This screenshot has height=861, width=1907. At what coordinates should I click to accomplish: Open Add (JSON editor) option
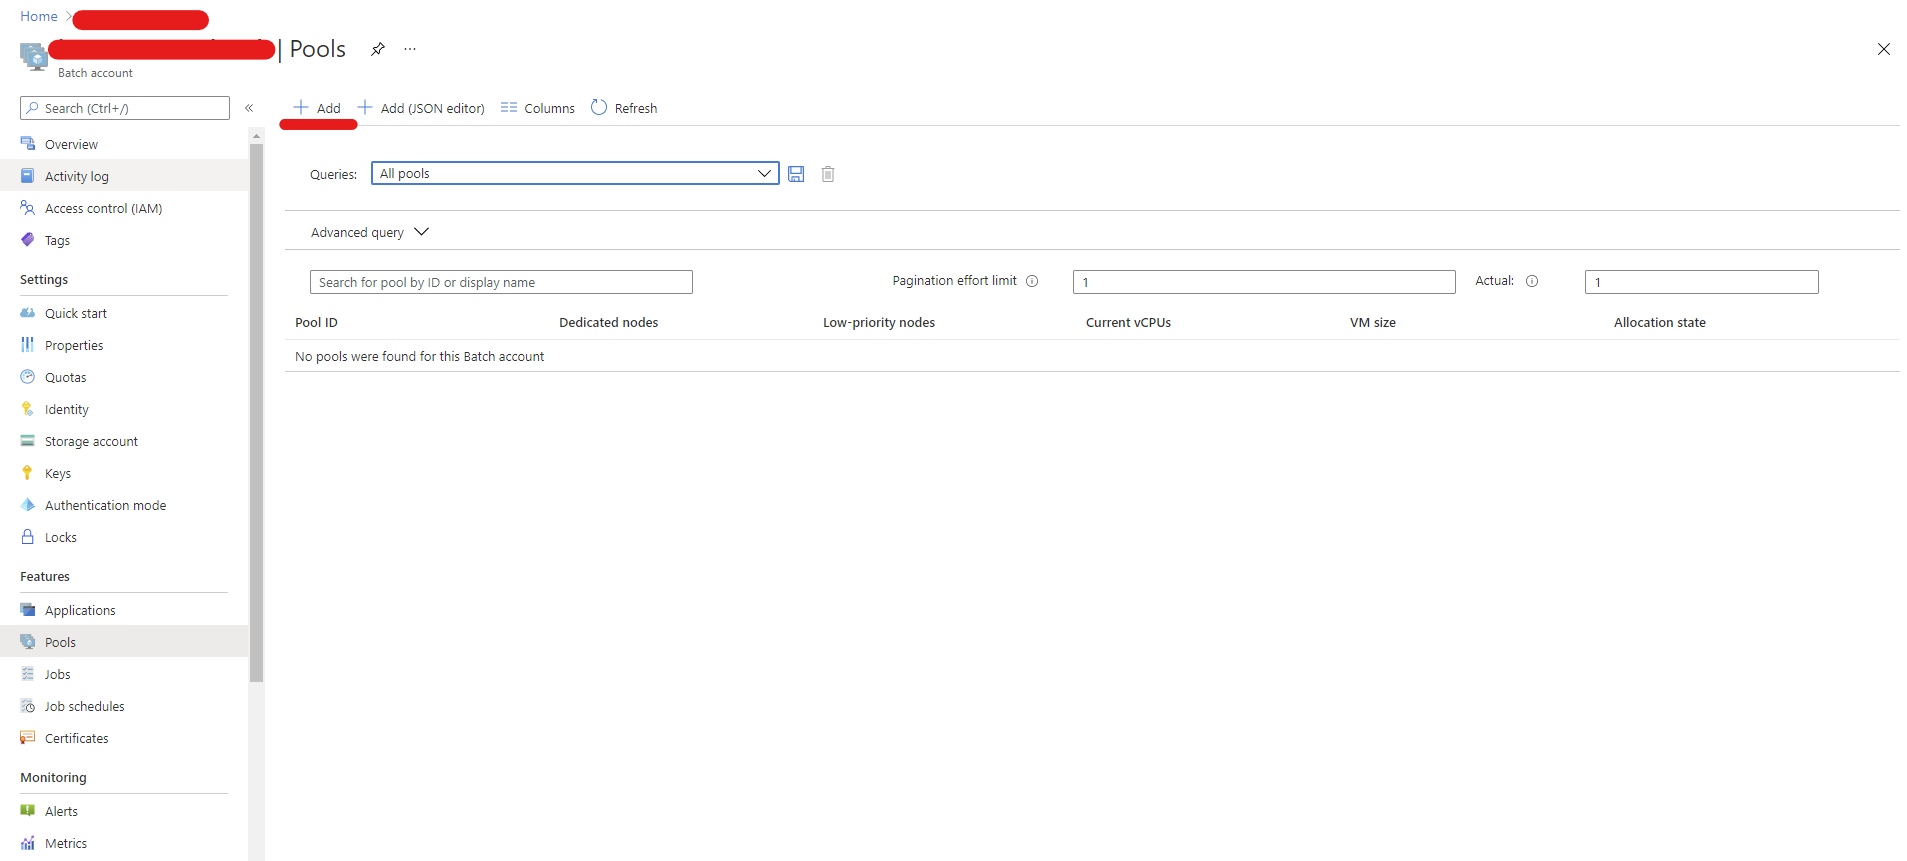point(421,108)
